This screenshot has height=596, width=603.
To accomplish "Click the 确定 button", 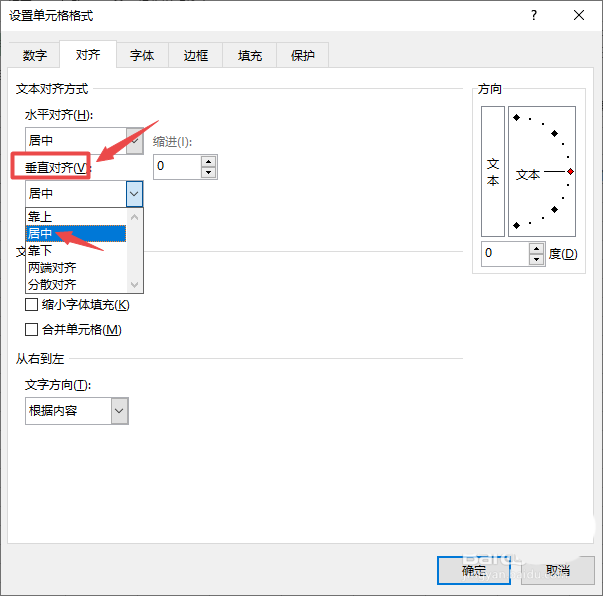I will click(x=474, y=570).
